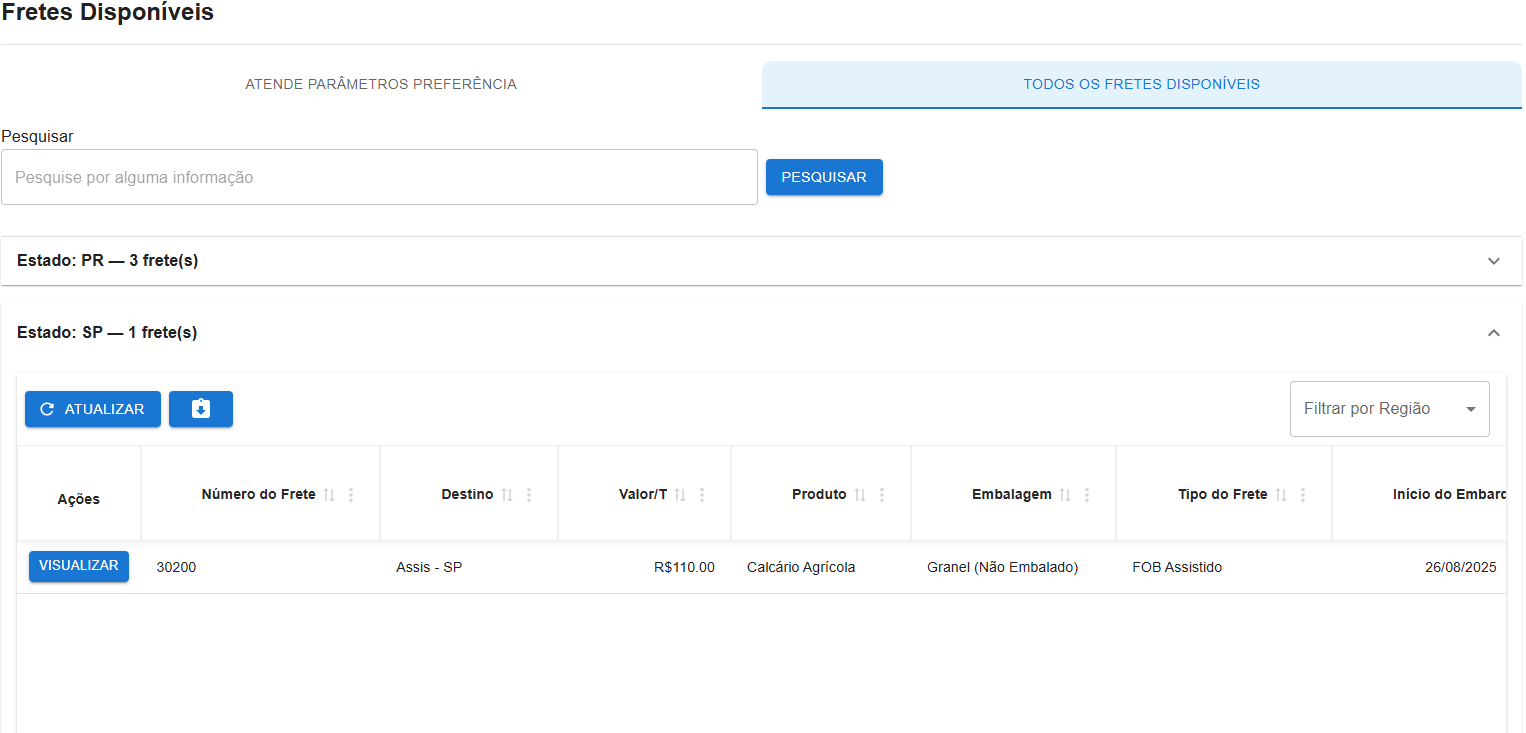Click the Atualizar refresh button
1526x733 pixels.
pyautogui.click(x=93, y=409)
